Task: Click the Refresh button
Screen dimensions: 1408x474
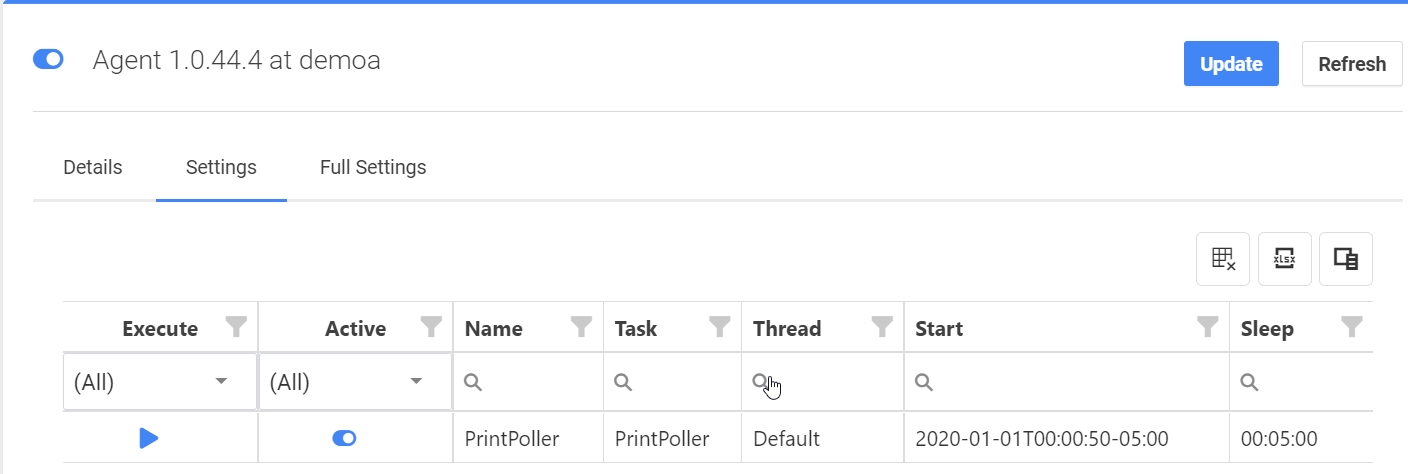Action: (1352, 64)
